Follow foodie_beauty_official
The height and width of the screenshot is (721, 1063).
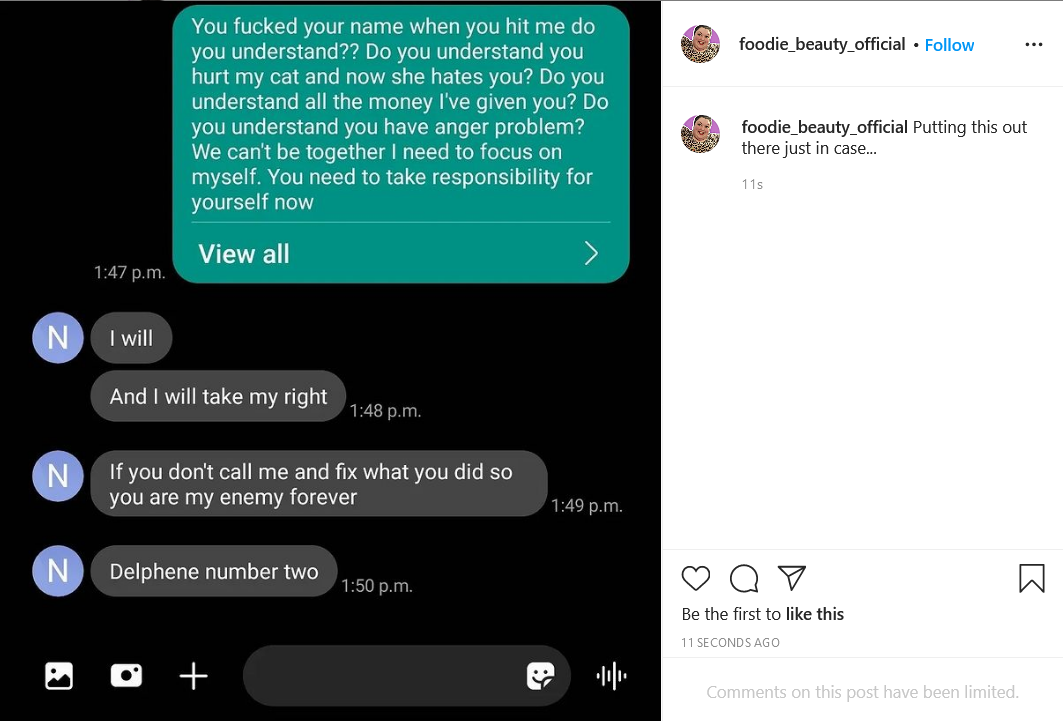pyautogui.click(x=949, y=45)
